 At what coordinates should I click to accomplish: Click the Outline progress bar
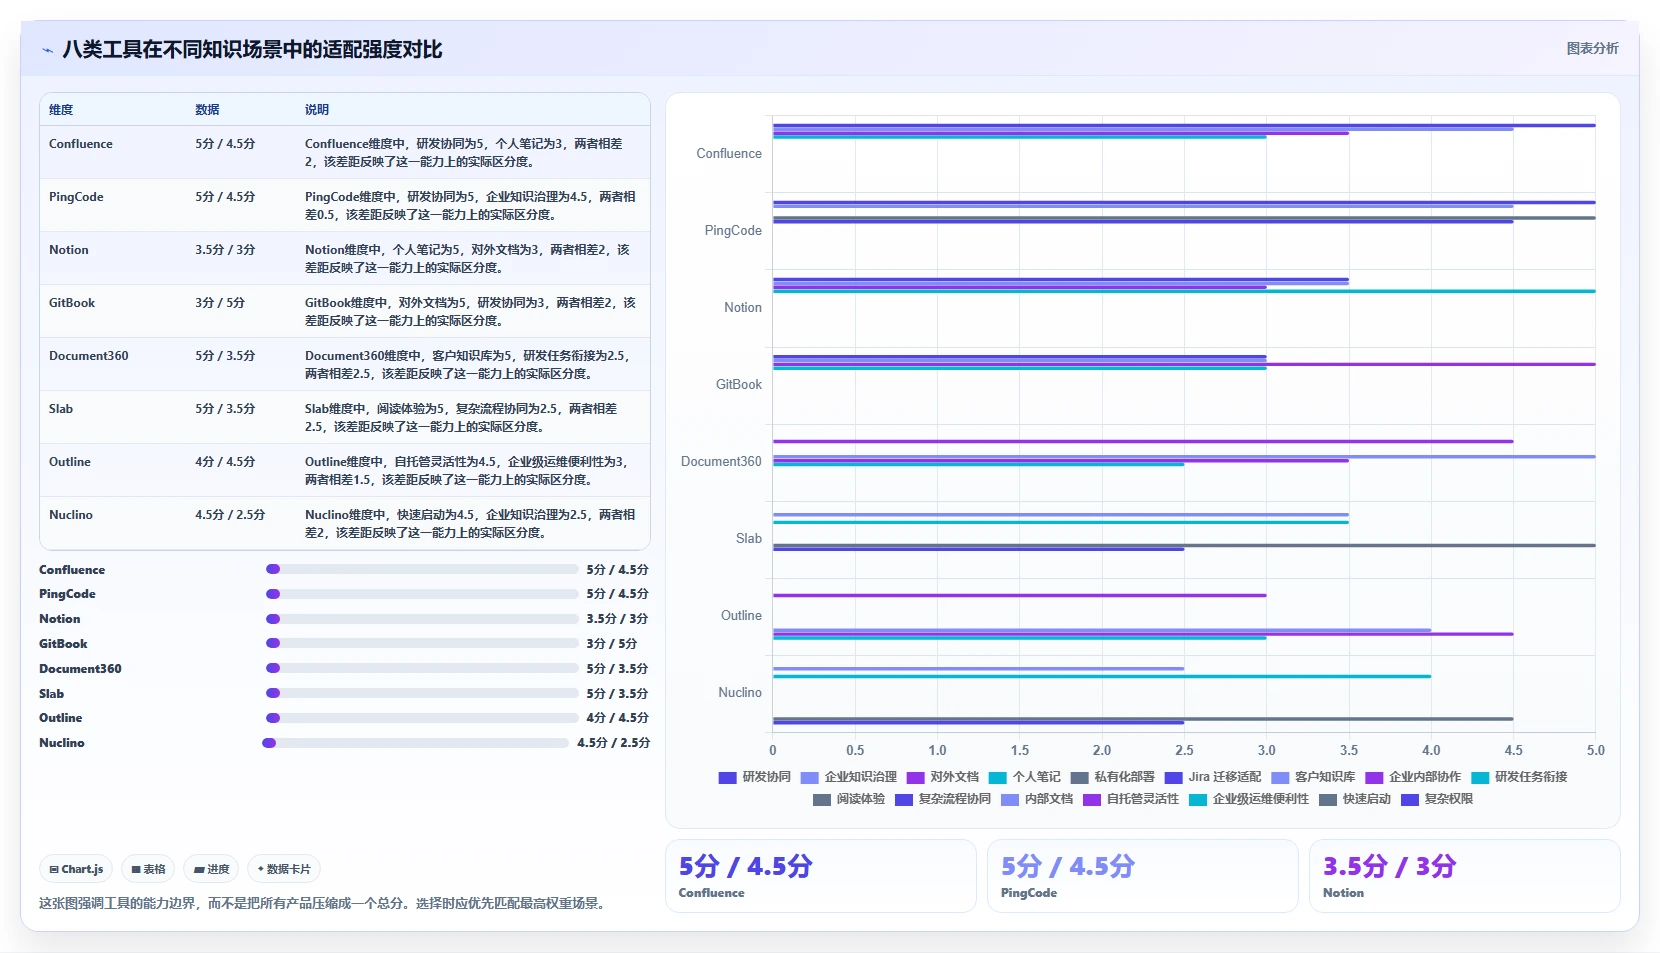(422, 718)
